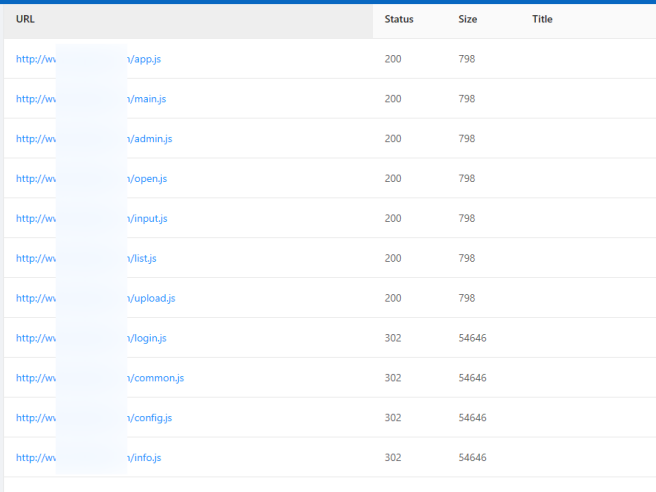Screen dimensions: 656x492
Task: Click status 302 in config.js row
Action: [393, 418]
